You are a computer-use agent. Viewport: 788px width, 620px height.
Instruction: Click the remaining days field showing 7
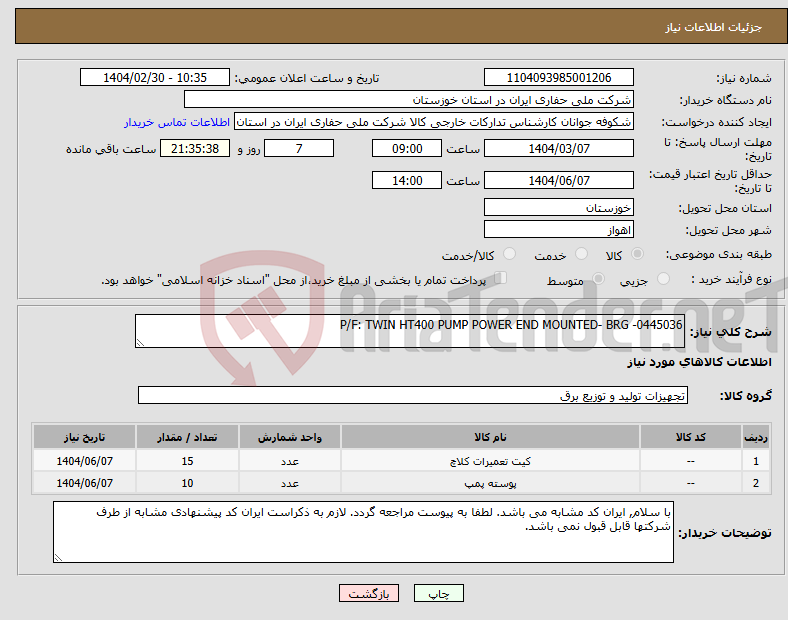coord(299,148)
